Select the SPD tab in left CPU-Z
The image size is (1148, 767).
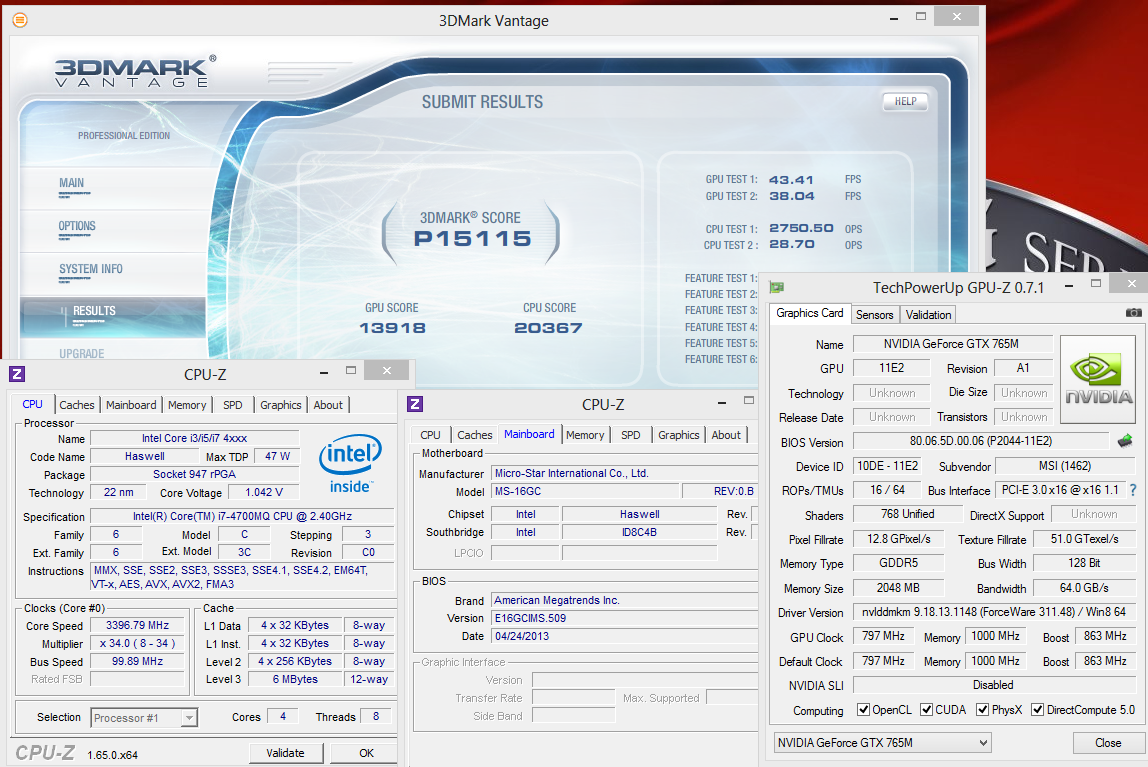pos(233,405)
